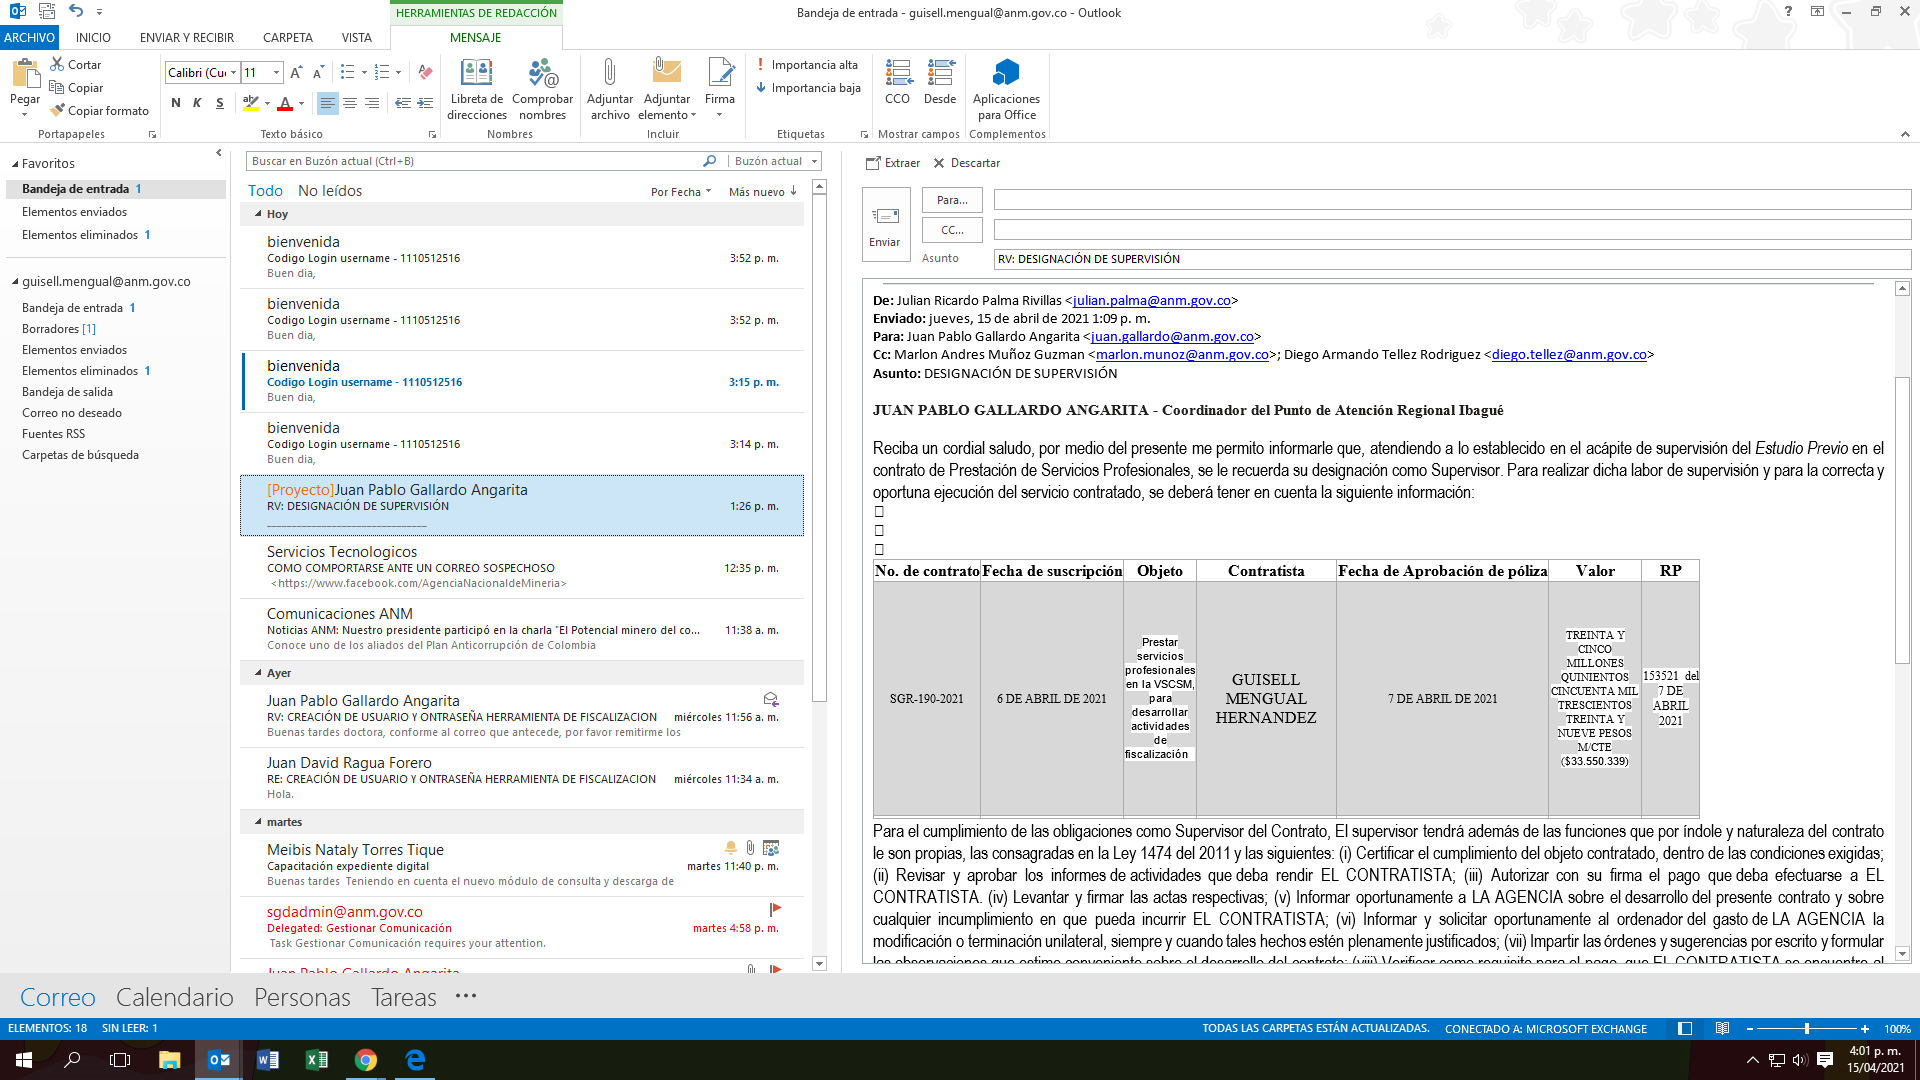Open julian.palma@anm.gov.co link
The image size is (1920, 1080).
click(x=1152, y=301)
